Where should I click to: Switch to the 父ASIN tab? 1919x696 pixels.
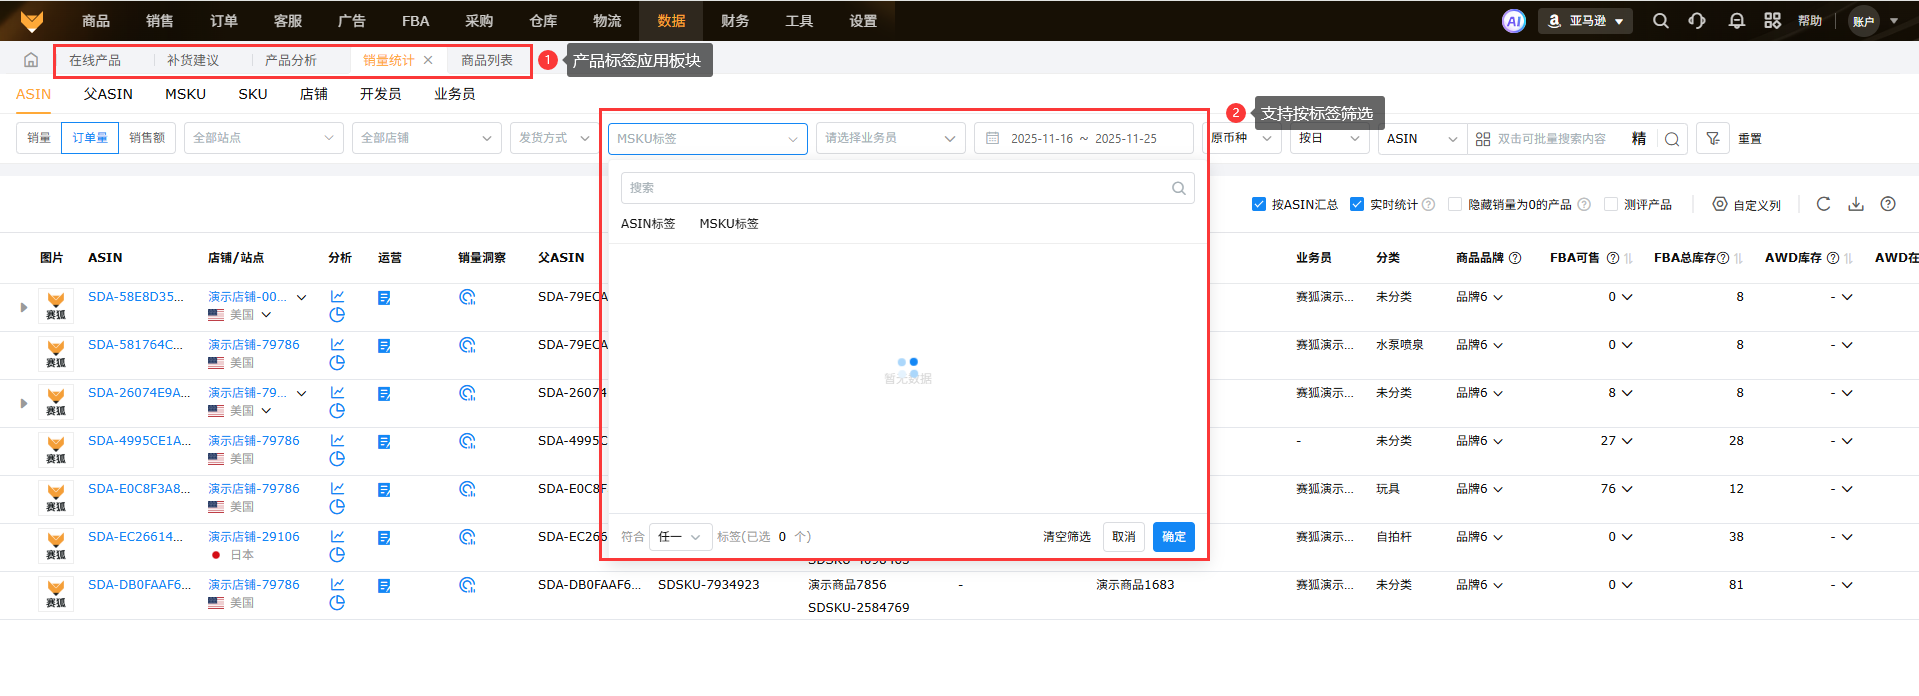point(108,94)
